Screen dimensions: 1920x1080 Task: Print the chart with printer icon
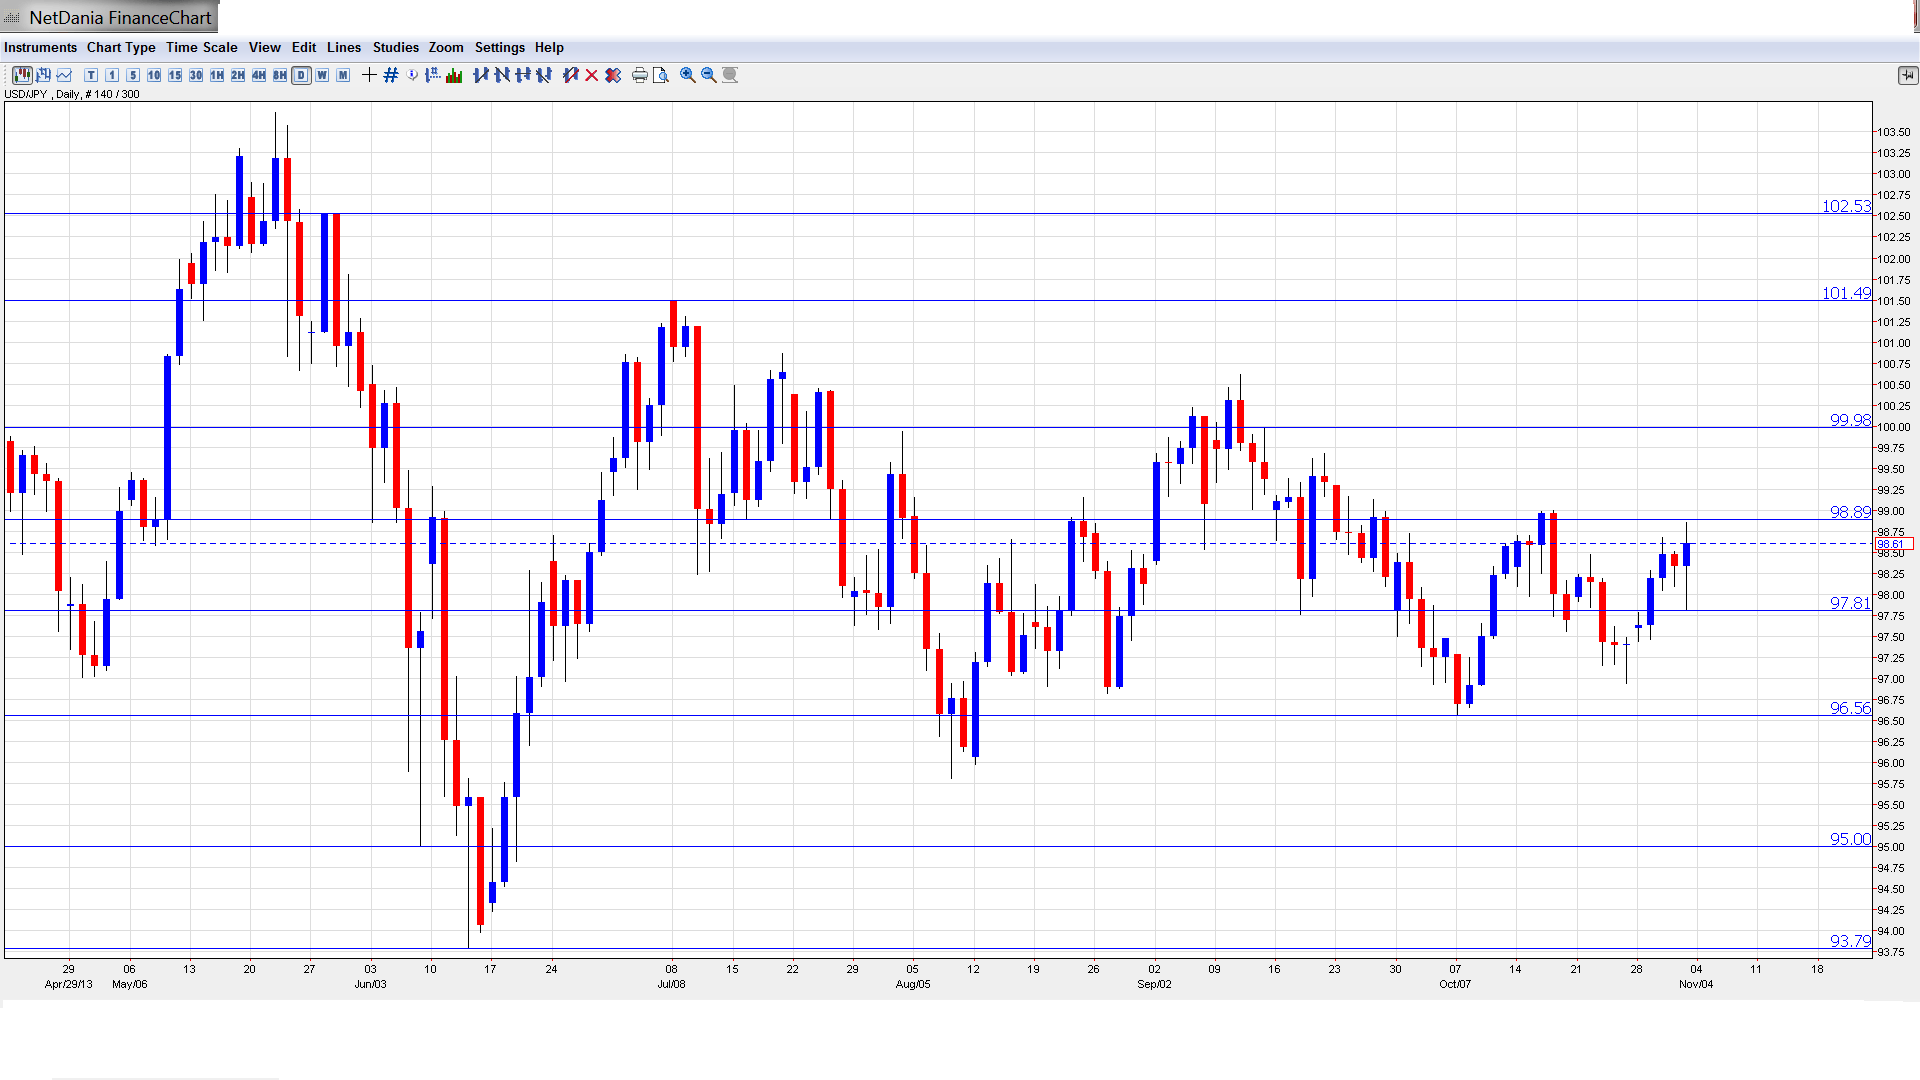[639, 75]
